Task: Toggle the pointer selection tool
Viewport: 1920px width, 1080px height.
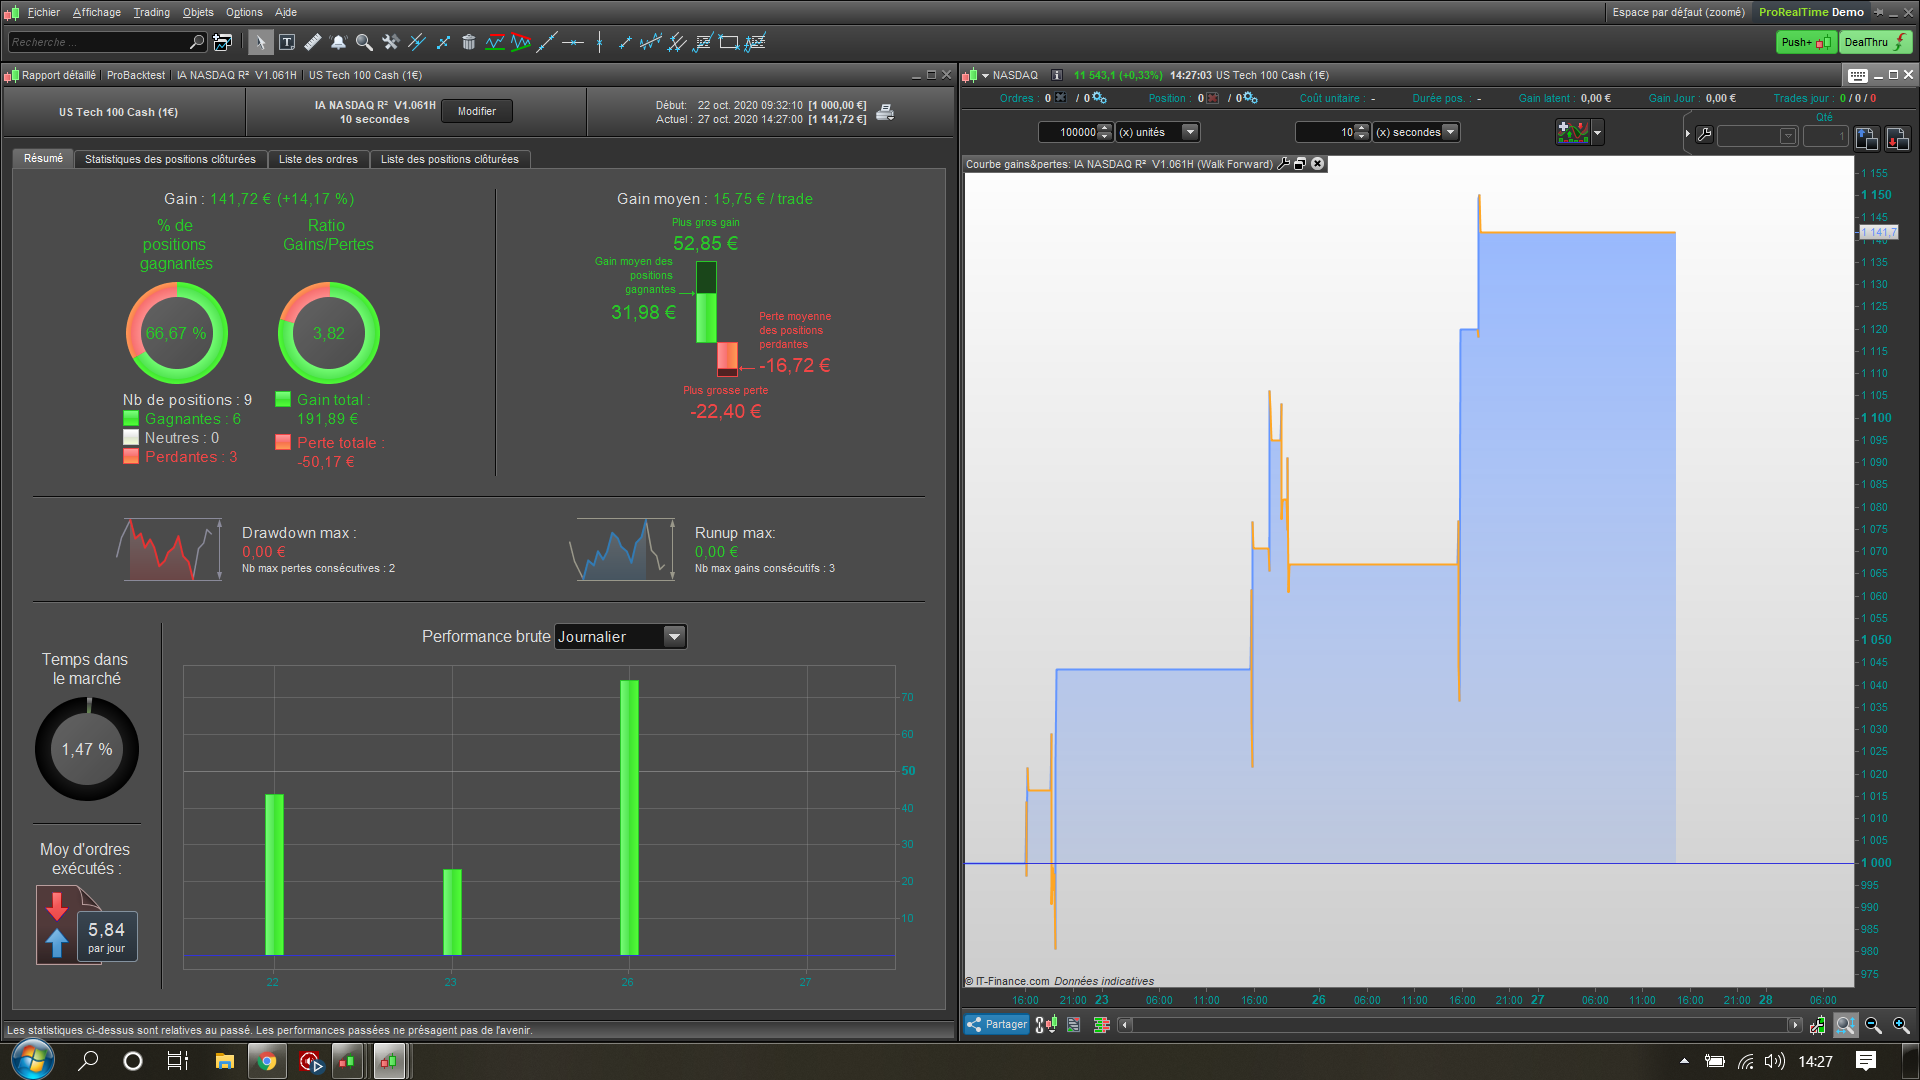Action: (x=260, y=42)
